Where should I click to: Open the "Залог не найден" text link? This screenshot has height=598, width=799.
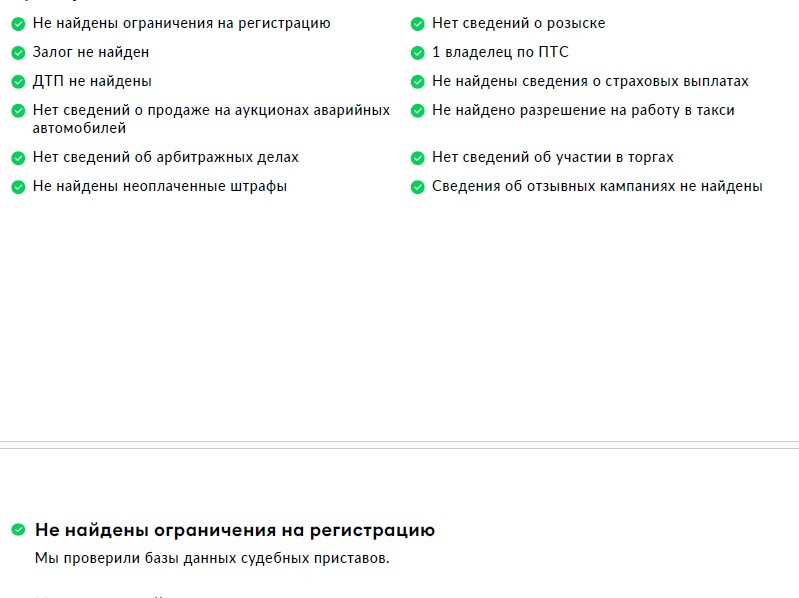pos(91,52)
